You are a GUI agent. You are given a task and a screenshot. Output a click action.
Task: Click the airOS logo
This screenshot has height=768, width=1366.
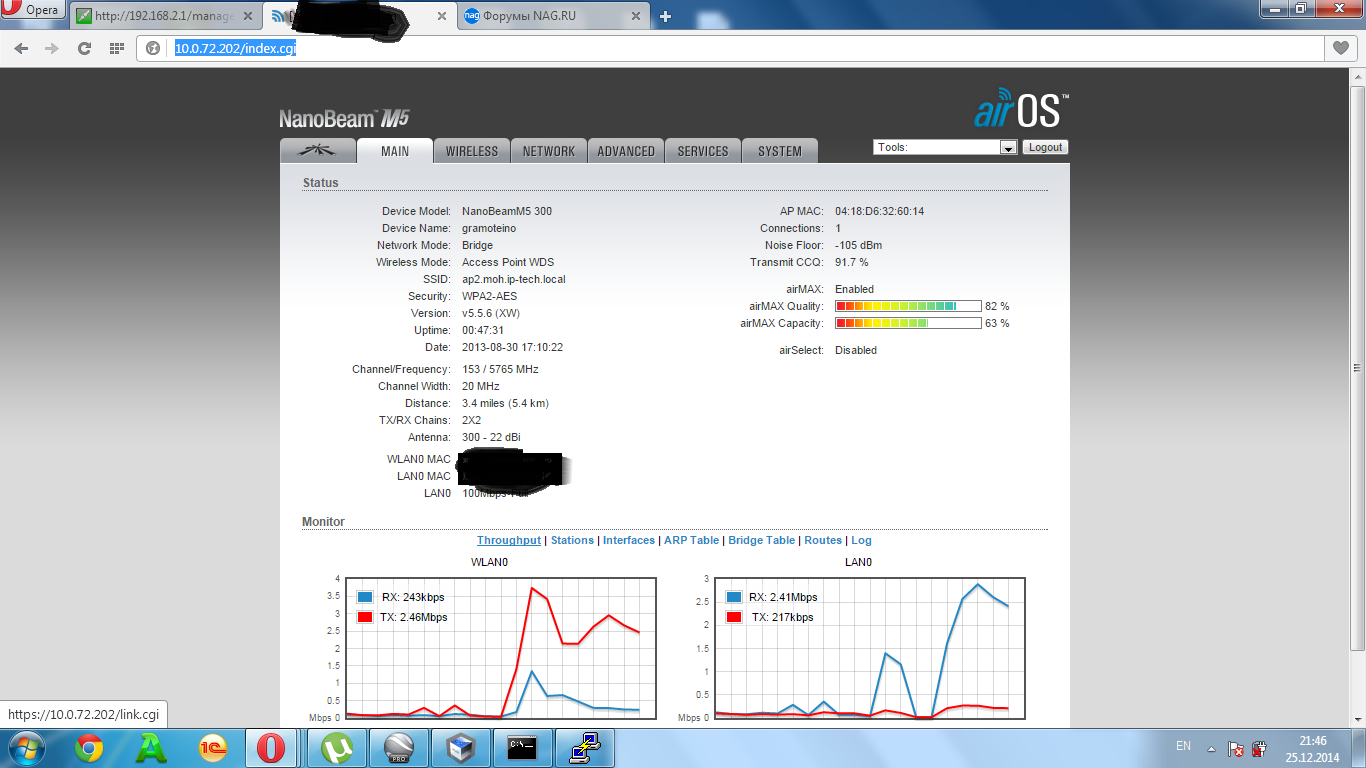tap(1022, 110)
